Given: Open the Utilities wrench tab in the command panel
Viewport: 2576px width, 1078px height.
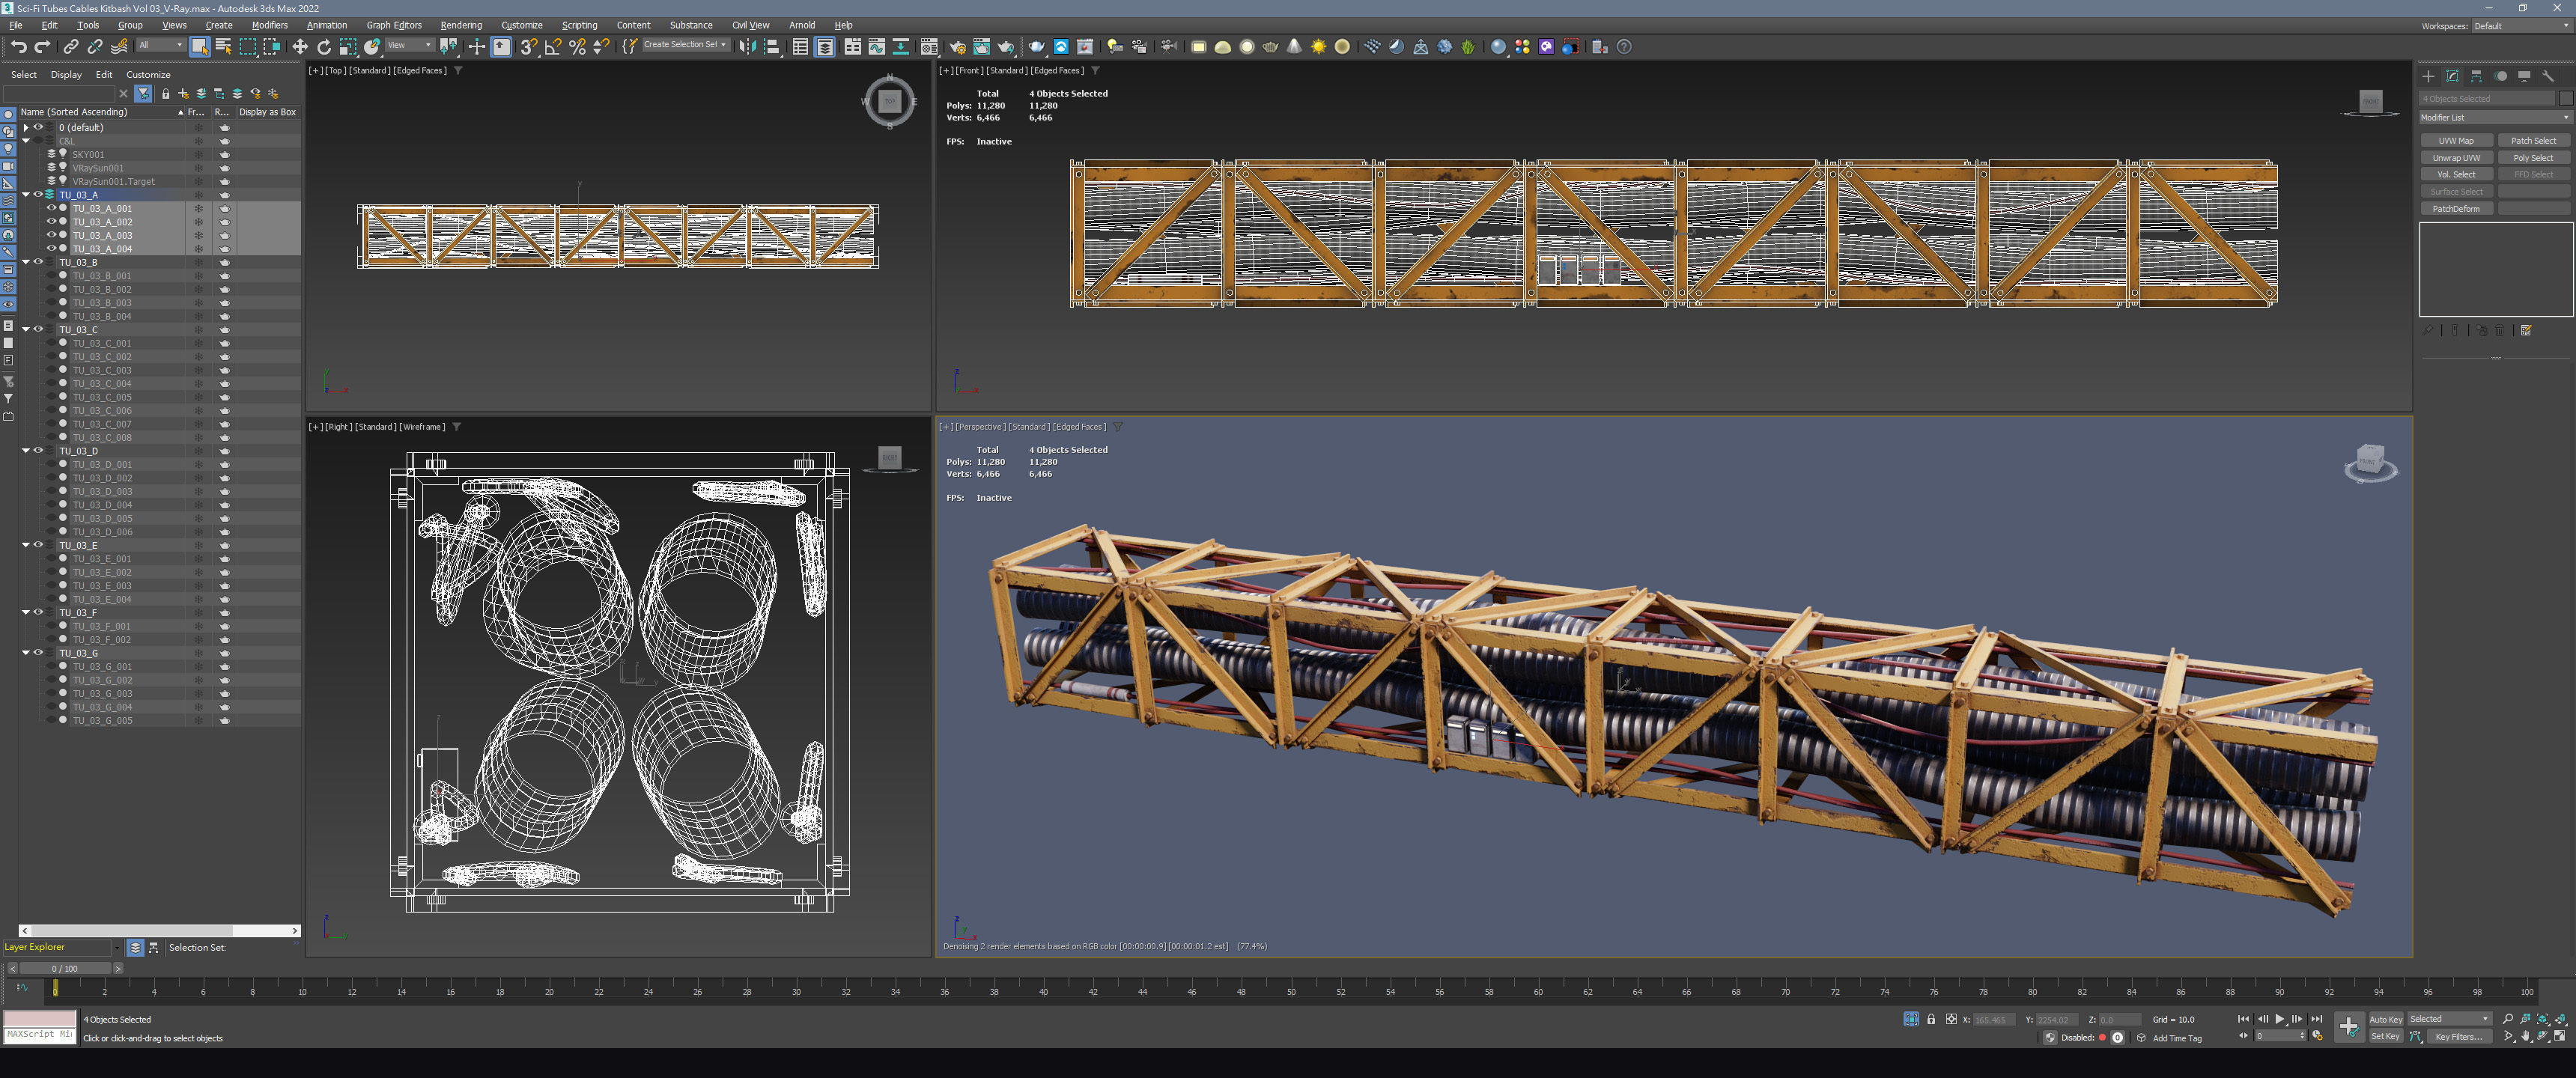Looking at the screenshot, I should click(x=2548, y=76).
